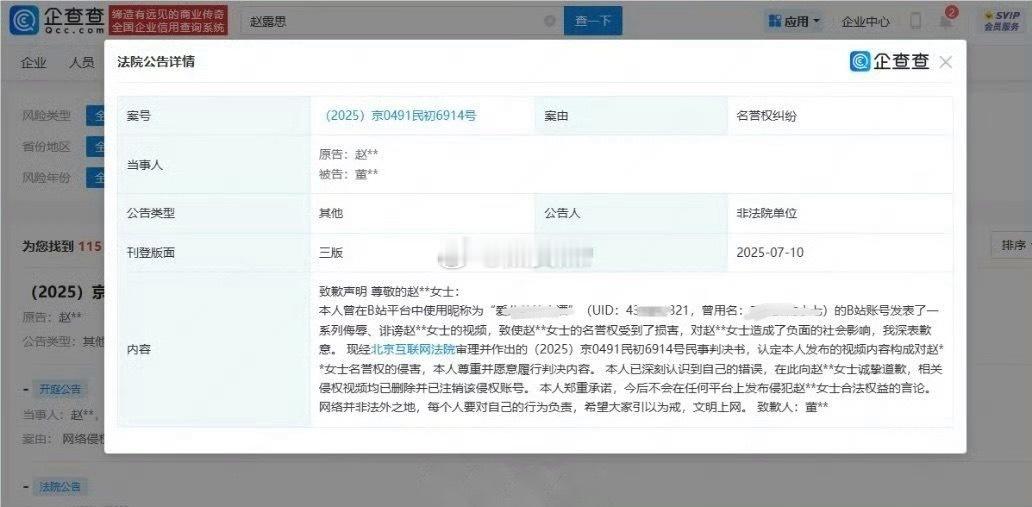The image size is (1032, 507).
Task: Open case number link (2025)京0491民初6914号
Action: [x=400, y=116]
